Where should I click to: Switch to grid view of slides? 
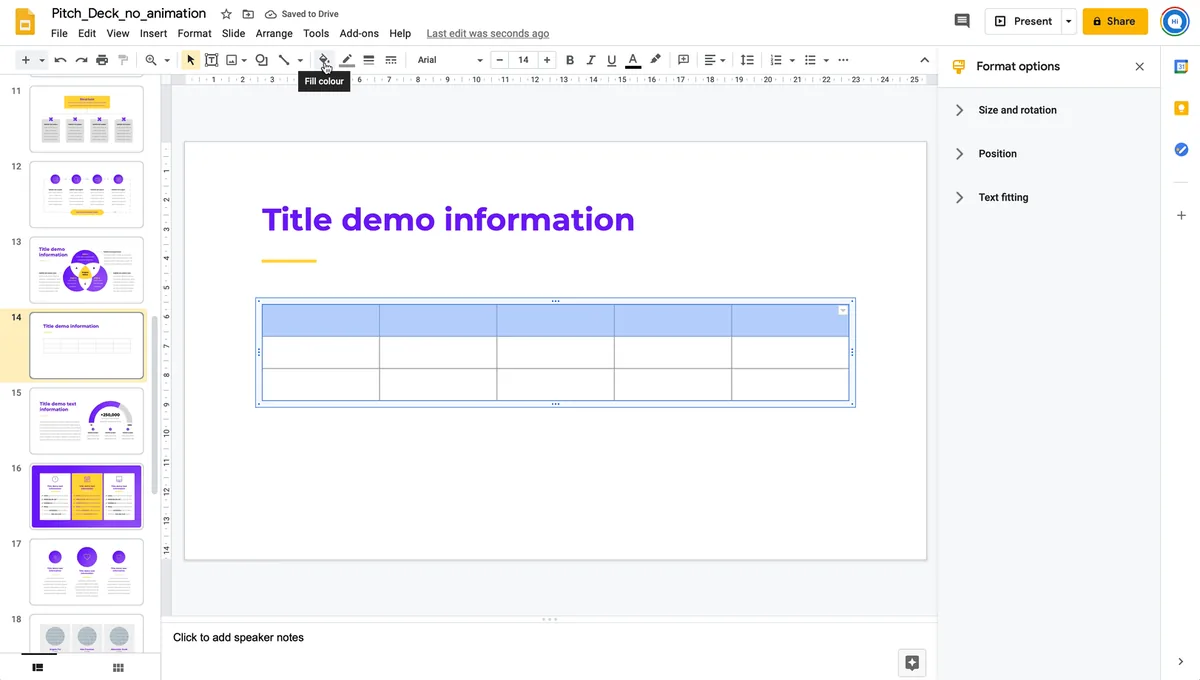[x=118, y=667]
